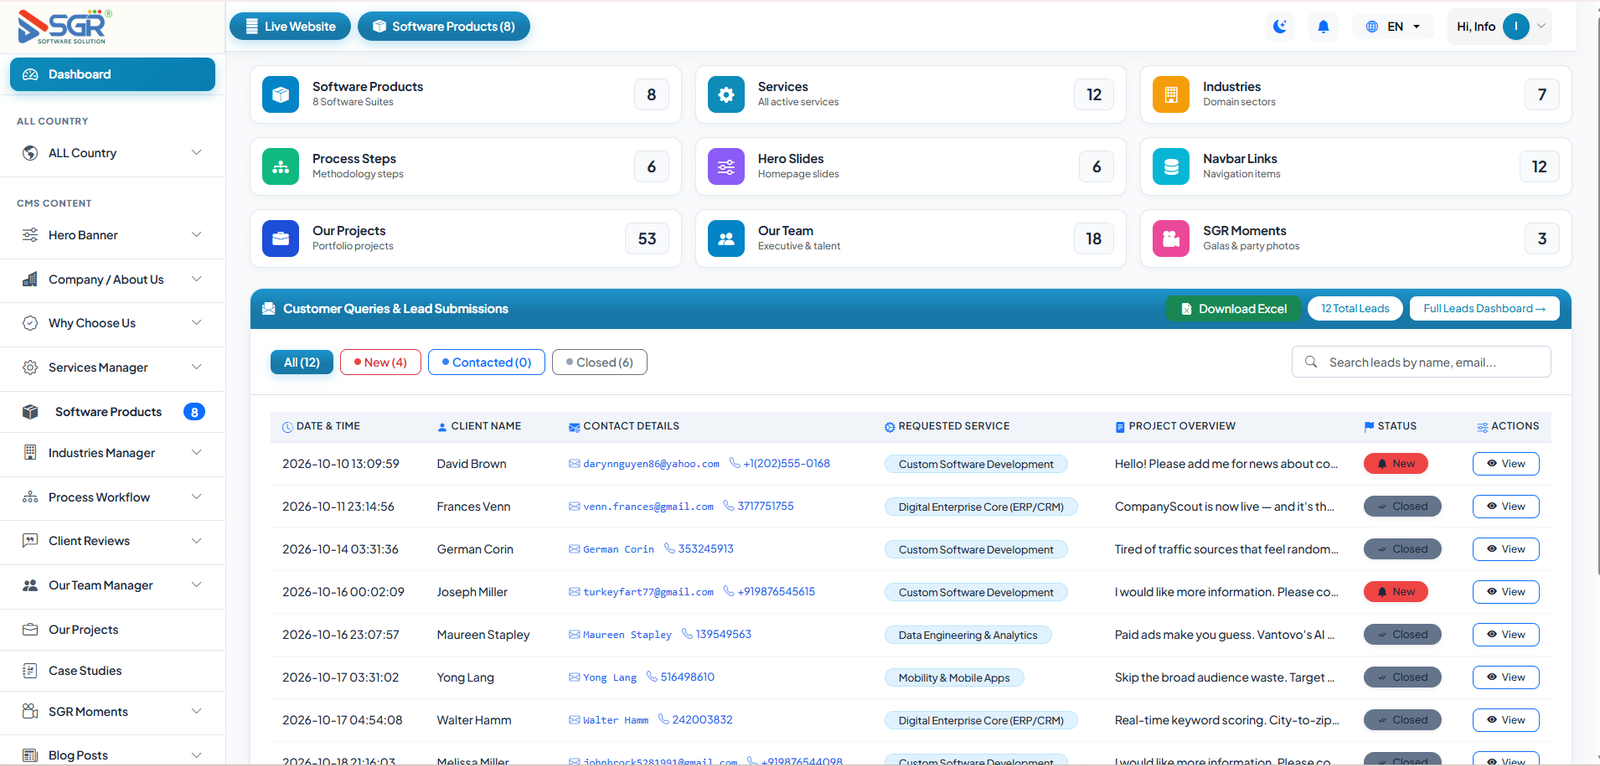The image size is (1600, 766).
Task: Click the email icon in David Brown's row
Action: (x=574, y=464)
